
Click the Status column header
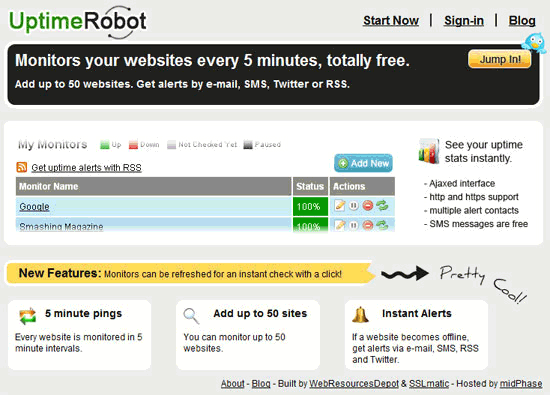click(x=310, y=186)
